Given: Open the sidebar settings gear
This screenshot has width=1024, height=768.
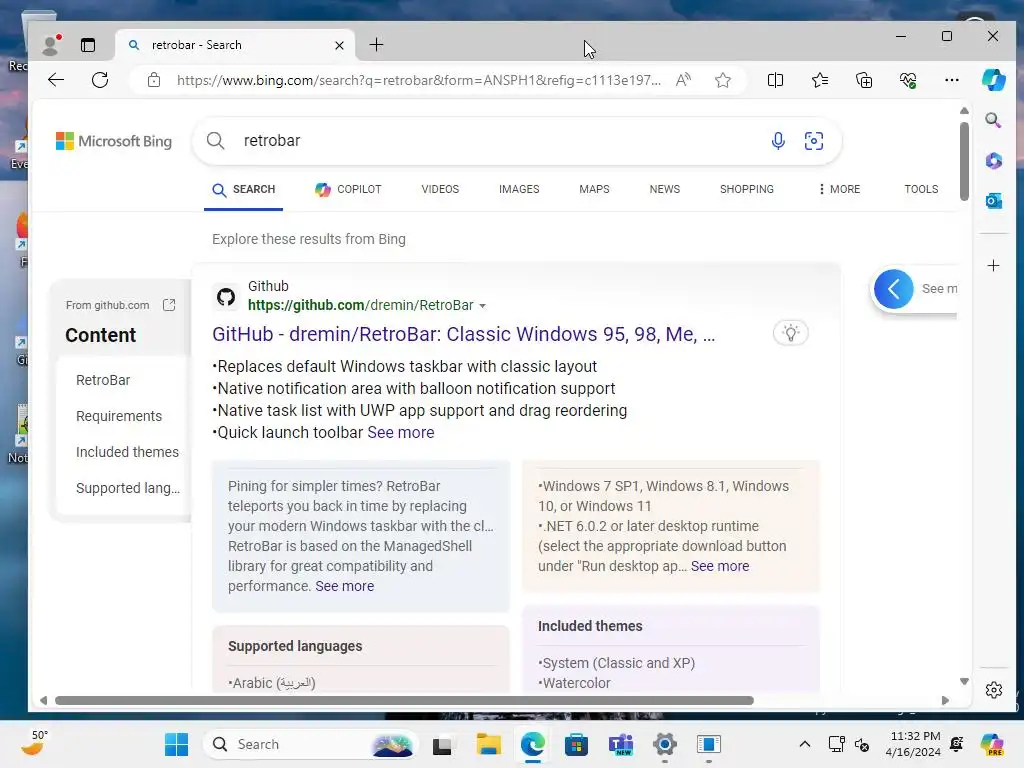Looking at the screenshot, I should click(x=993, y=690).
